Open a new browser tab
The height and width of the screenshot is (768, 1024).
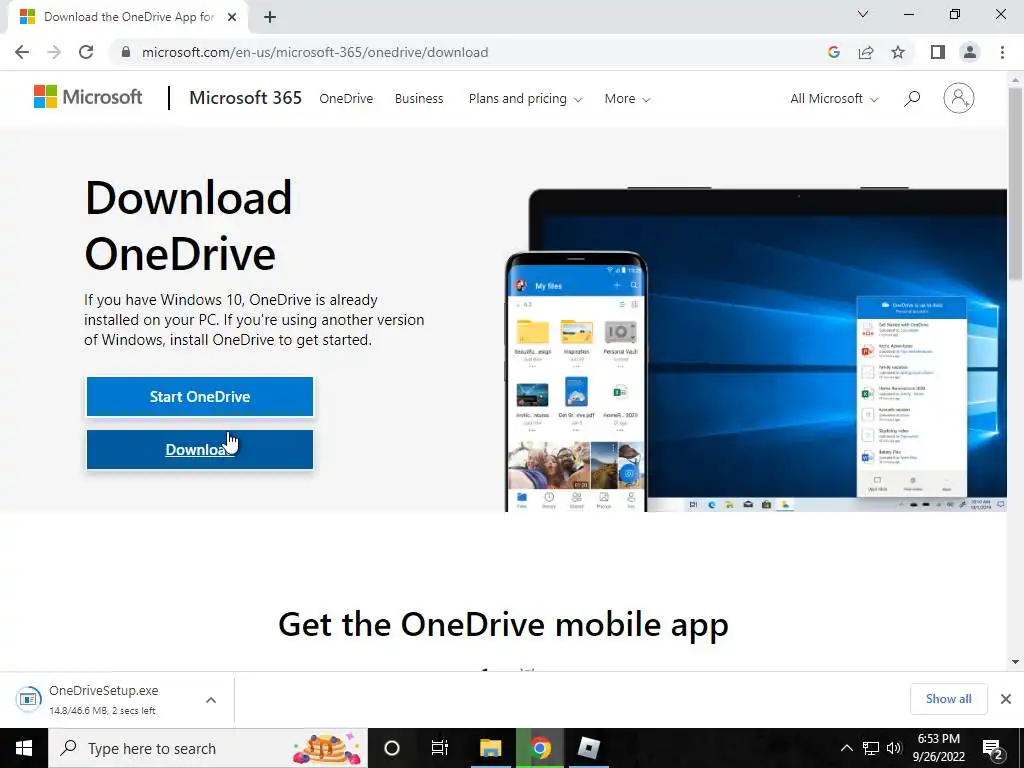point(270,18)
